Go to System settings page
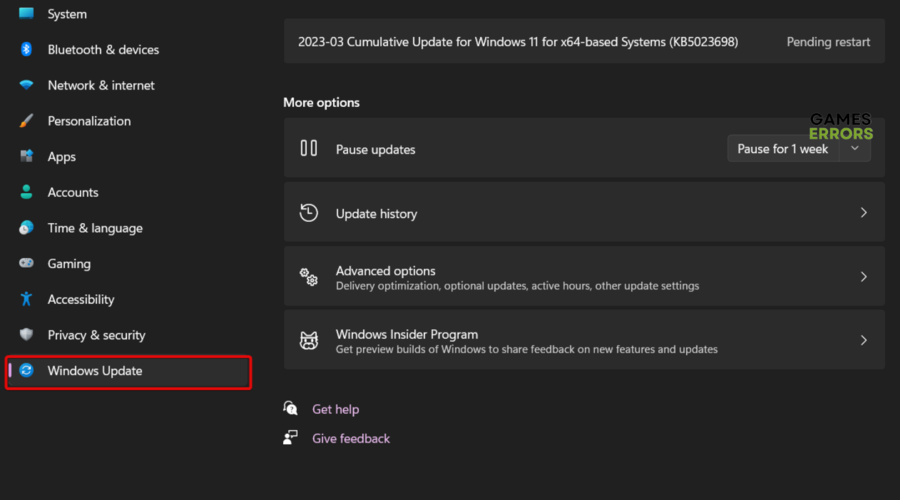Screen dimensions: 900x500 (x=67, y=14)
